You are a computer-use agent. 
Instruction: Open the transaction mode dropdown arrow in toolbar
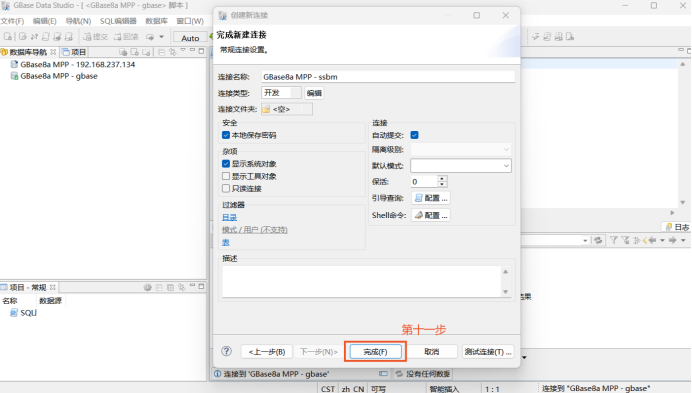(162, 37)
